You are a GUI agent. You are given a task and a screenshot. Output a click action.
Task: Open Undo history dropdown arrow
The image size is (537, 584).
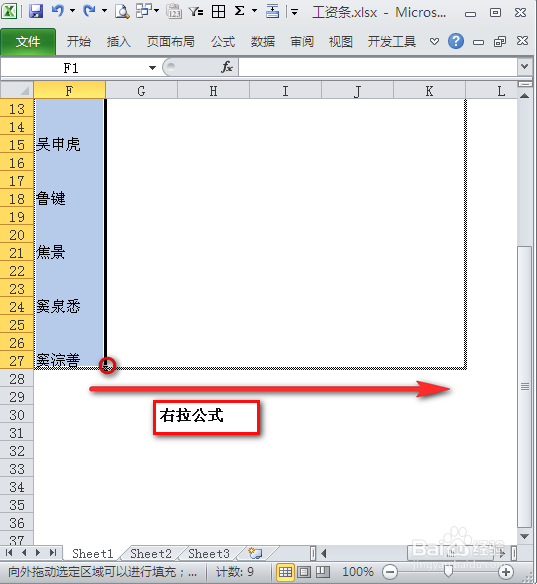pyautogui.click(x=73, y=11)
